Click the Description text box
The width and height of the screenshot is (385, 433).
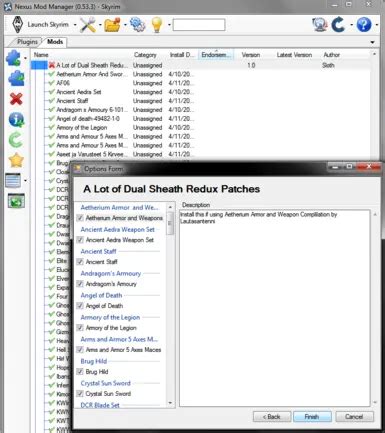pos(275,308)
